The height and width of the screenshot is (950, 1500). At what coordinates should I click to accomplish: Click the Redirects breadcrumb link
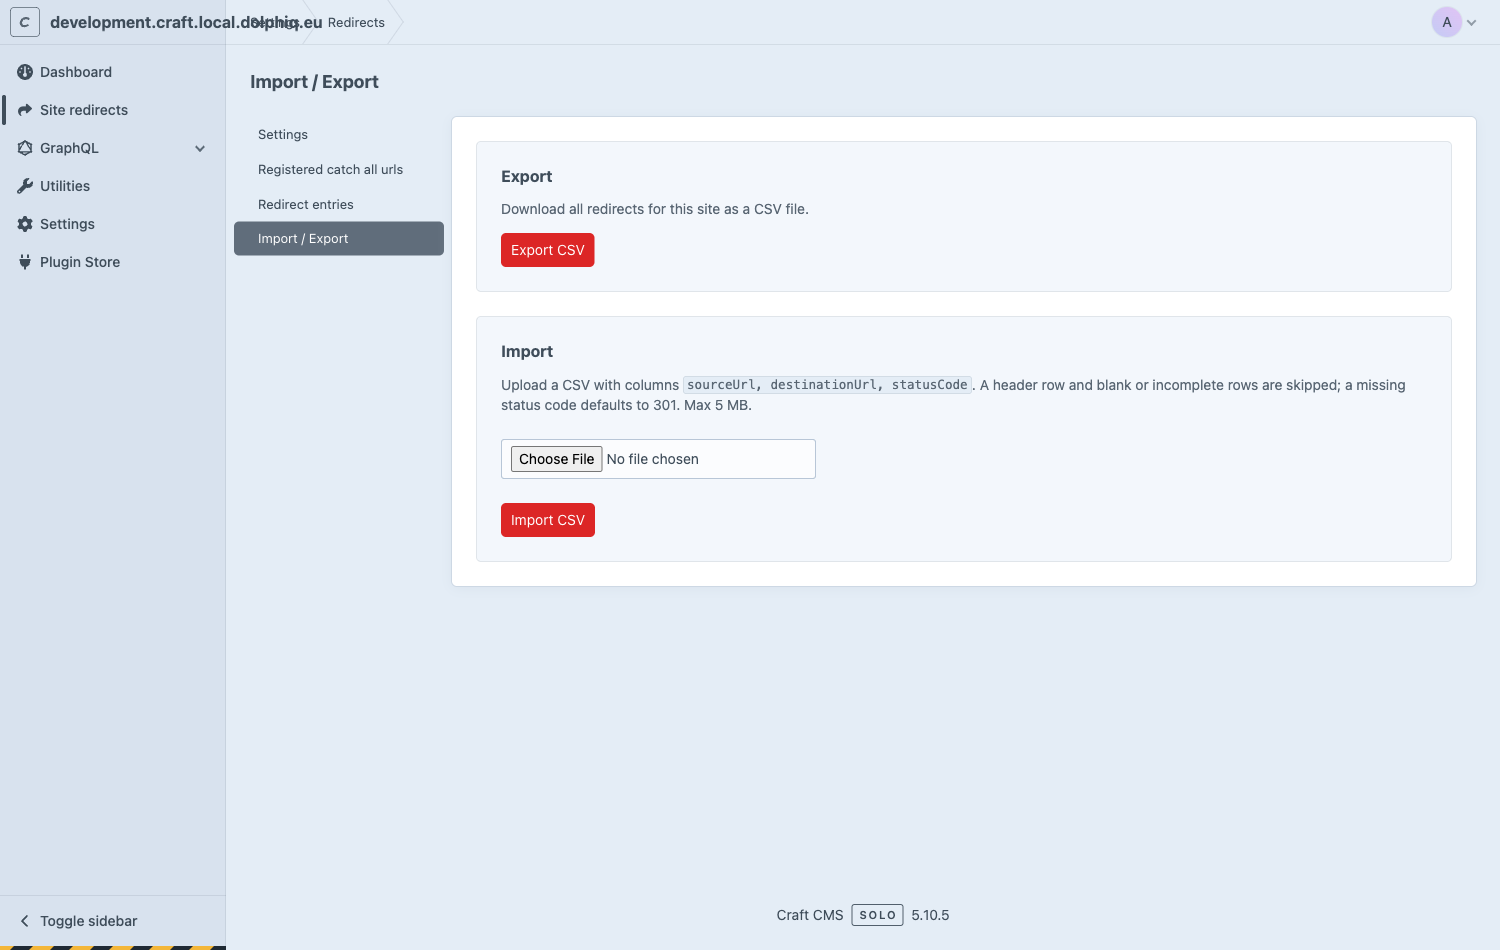pyautogui.click(x=356, y=22)
